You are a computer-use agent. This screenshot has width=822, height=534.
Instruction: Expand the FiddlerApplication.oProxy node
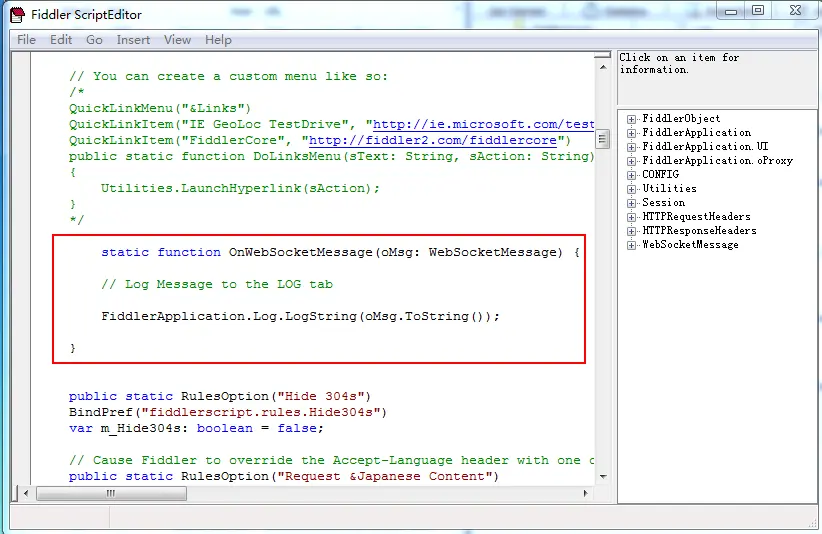[631, 161]
